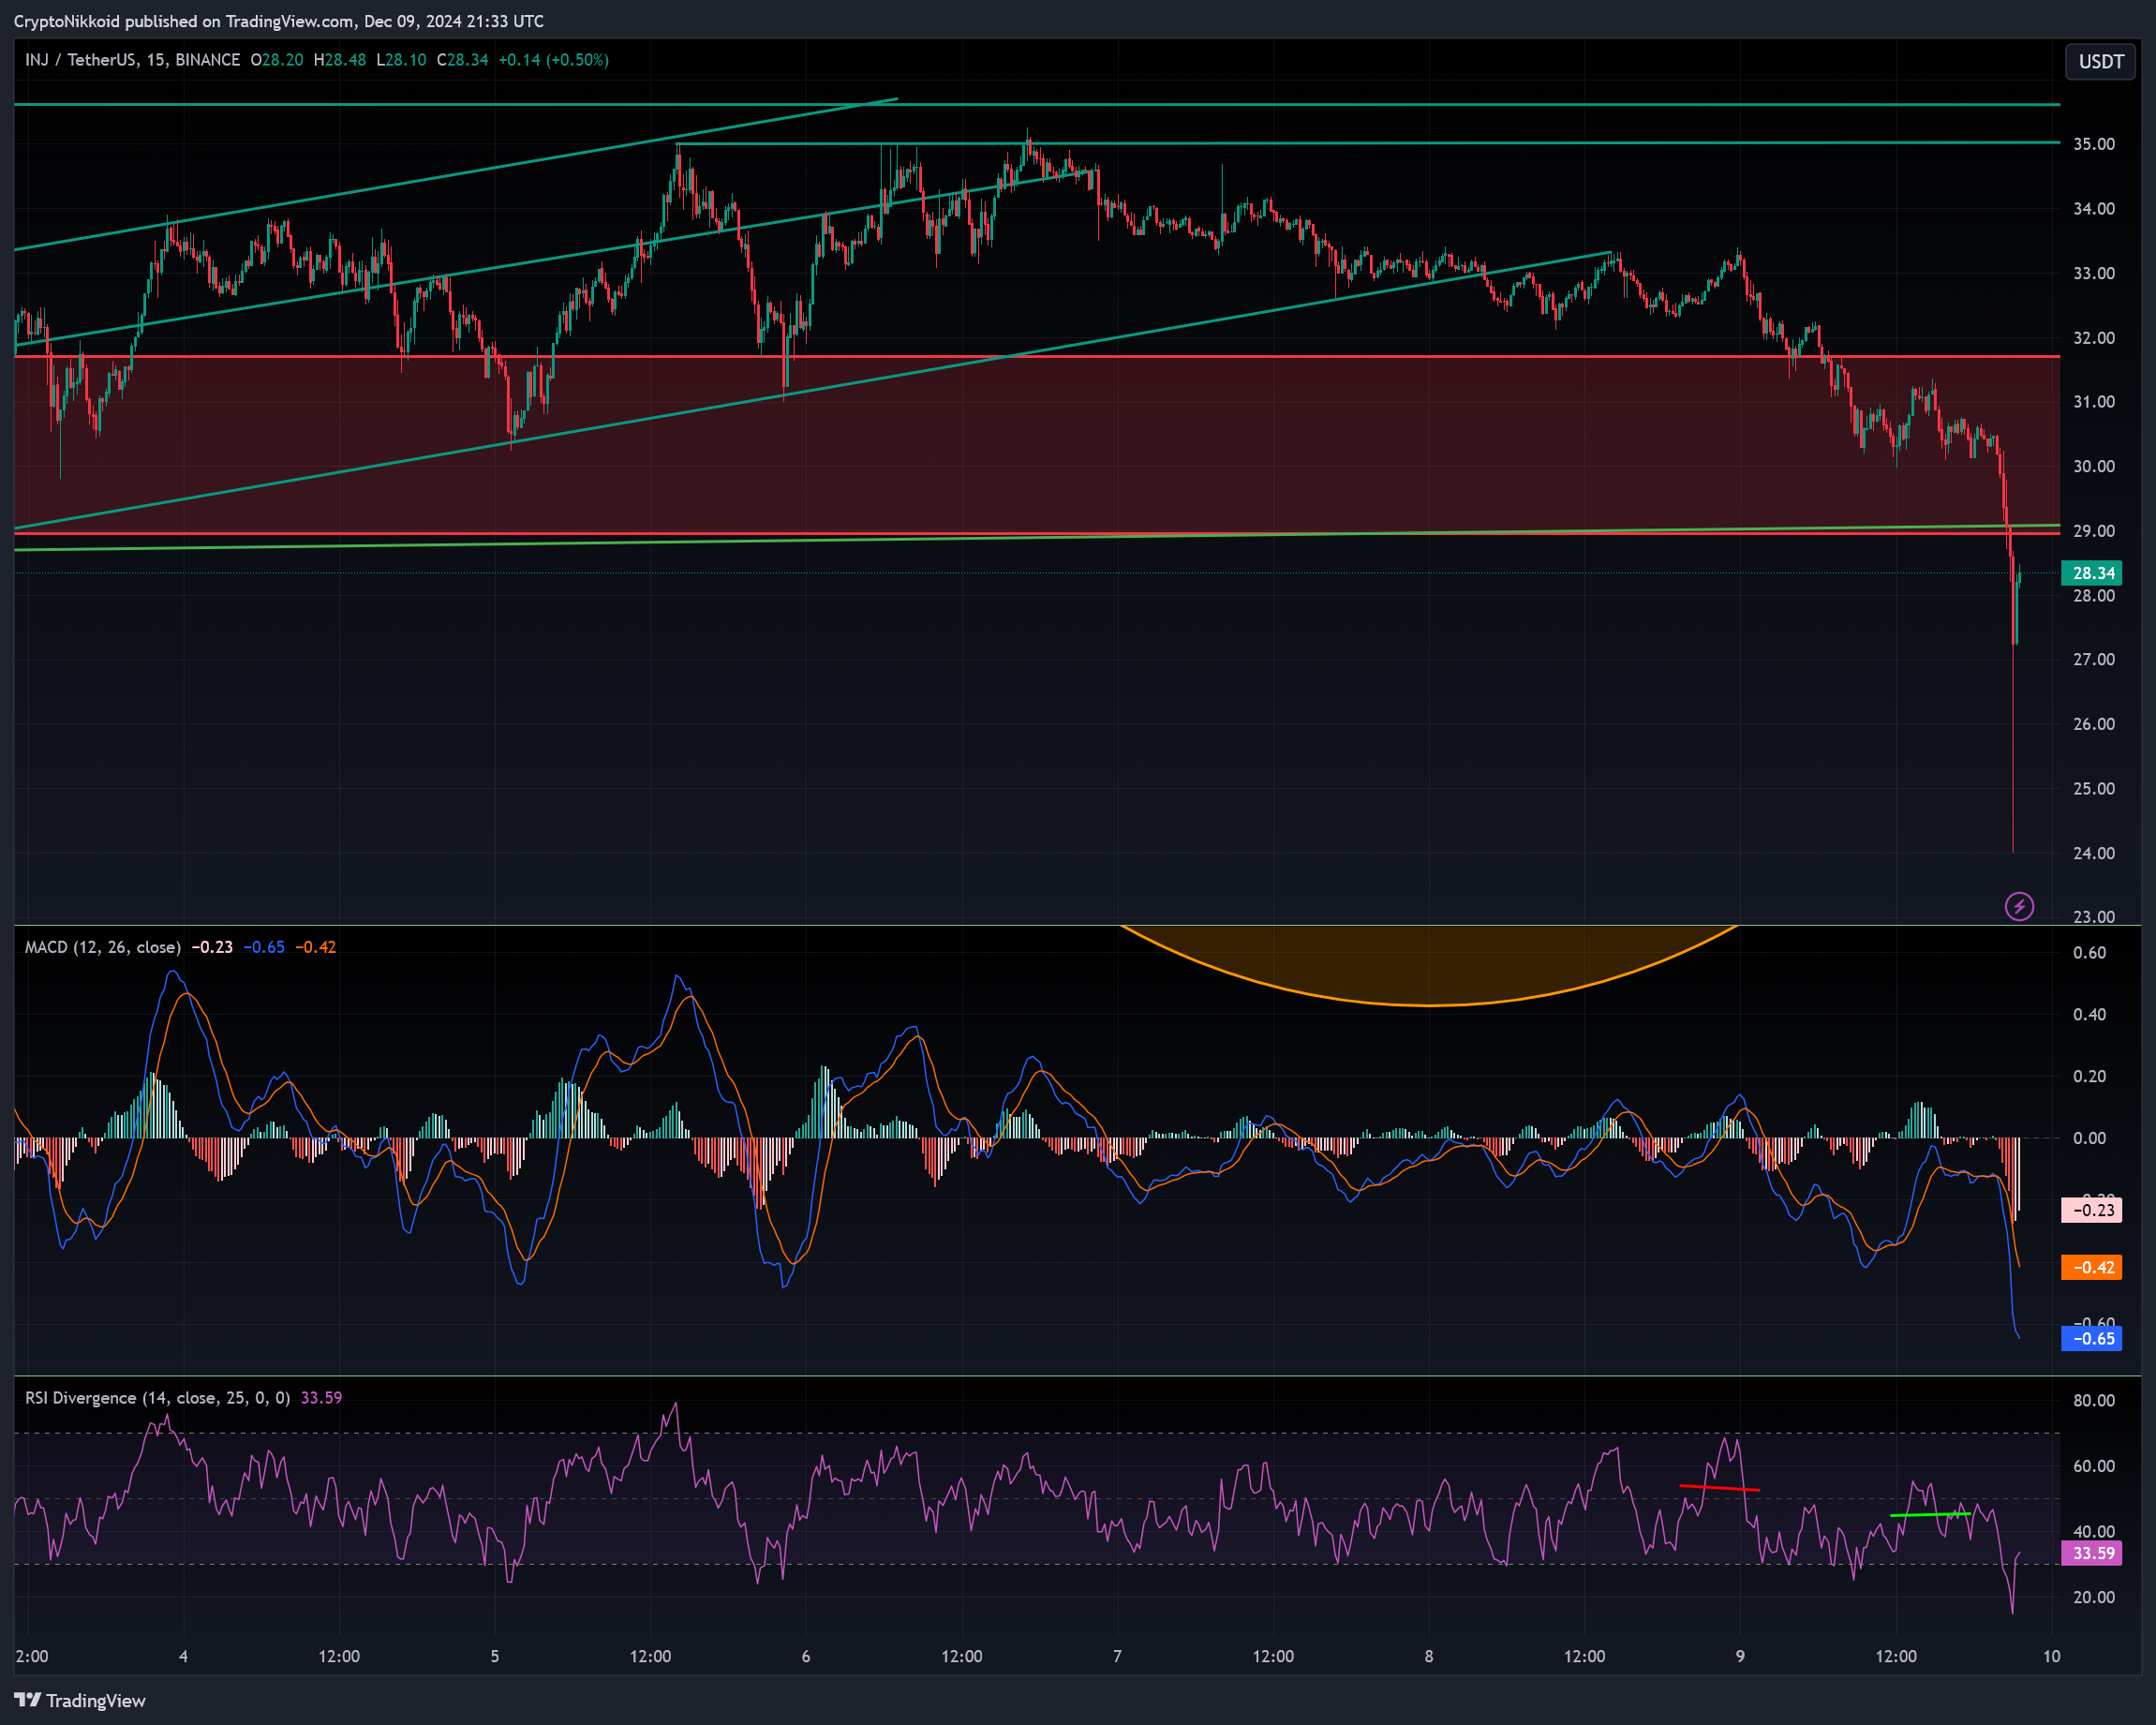Click the USDT currency button
The image size is (2156, 1725).
coord(2101,61)
